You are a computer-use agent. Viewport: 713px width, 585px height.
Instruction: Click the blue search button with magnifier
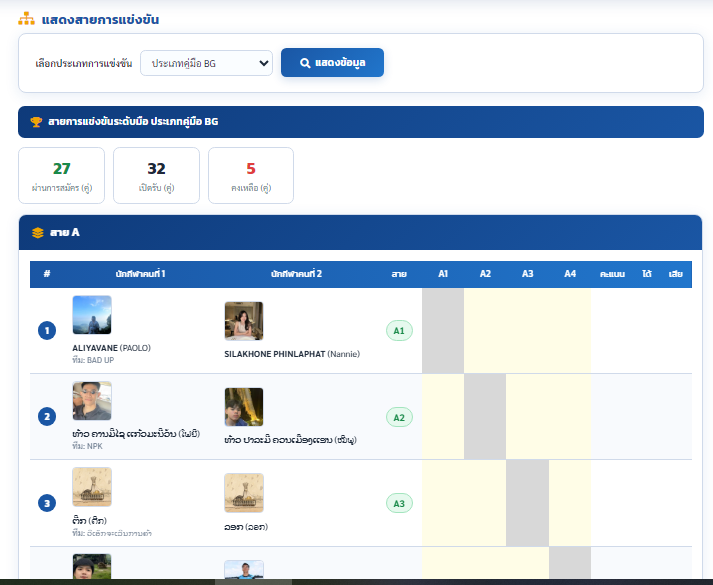332,63
